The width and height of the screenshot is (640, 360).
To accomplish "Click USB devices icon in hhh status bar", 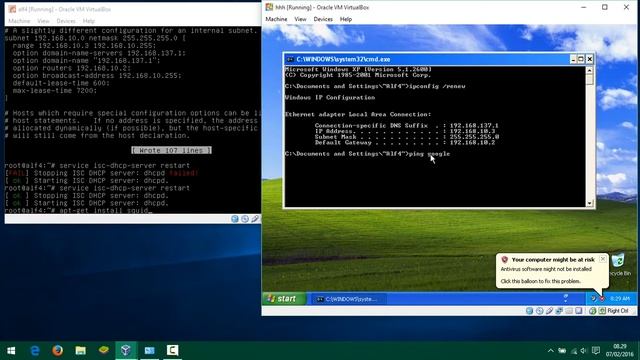I will coord(549,311).
